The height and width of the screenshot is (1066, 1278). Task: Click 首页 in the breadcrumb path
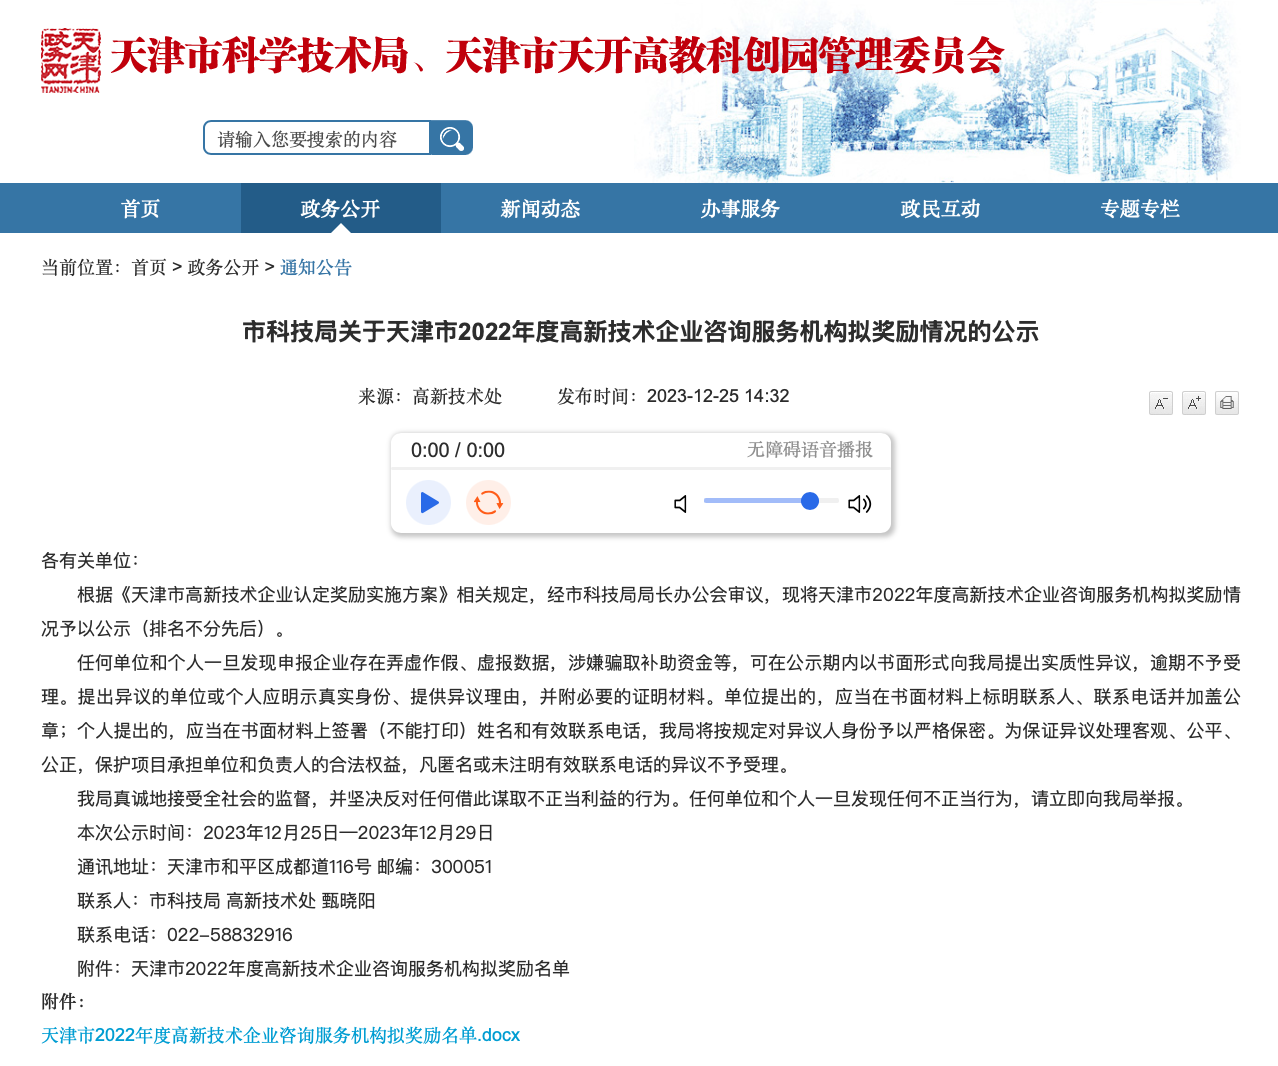click(149, 268)
